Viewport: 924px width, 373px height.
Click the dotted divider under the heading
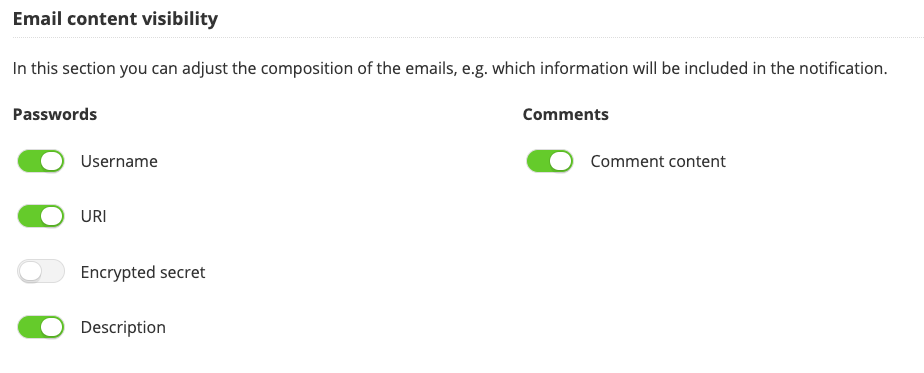(x=468, y=38)
